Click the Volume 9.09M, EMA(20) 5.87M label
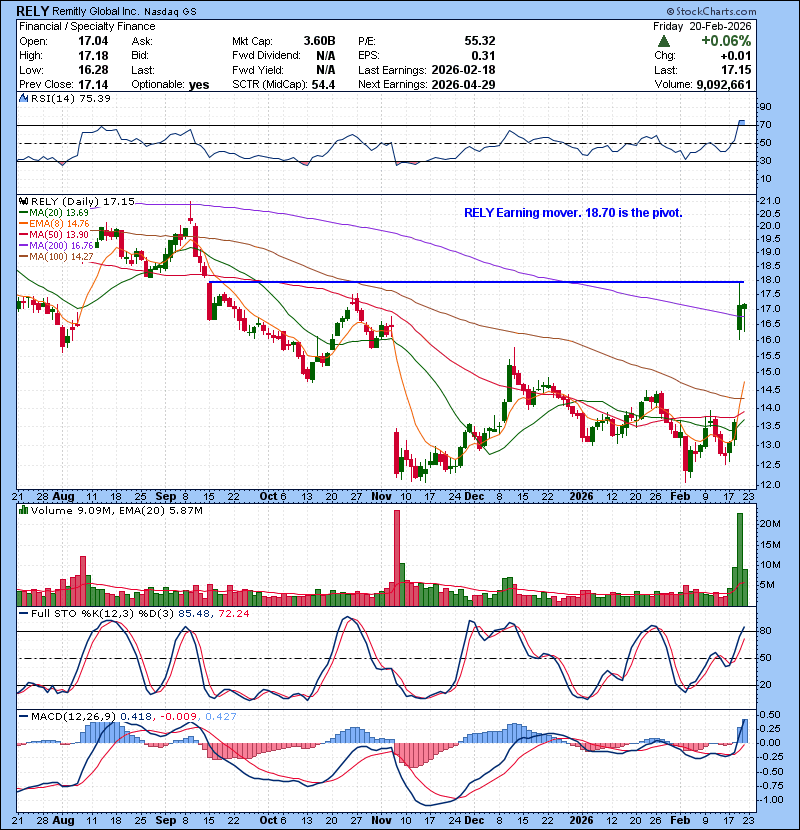The height and width of the screenshot is (830, 800). click(116, 510)
